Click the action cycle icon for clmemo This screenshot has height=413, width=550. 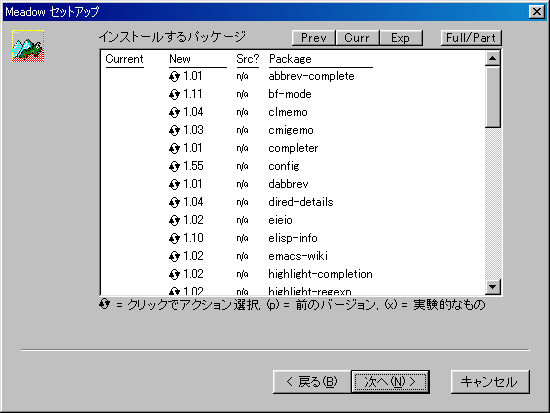click(x=174, y=112)
